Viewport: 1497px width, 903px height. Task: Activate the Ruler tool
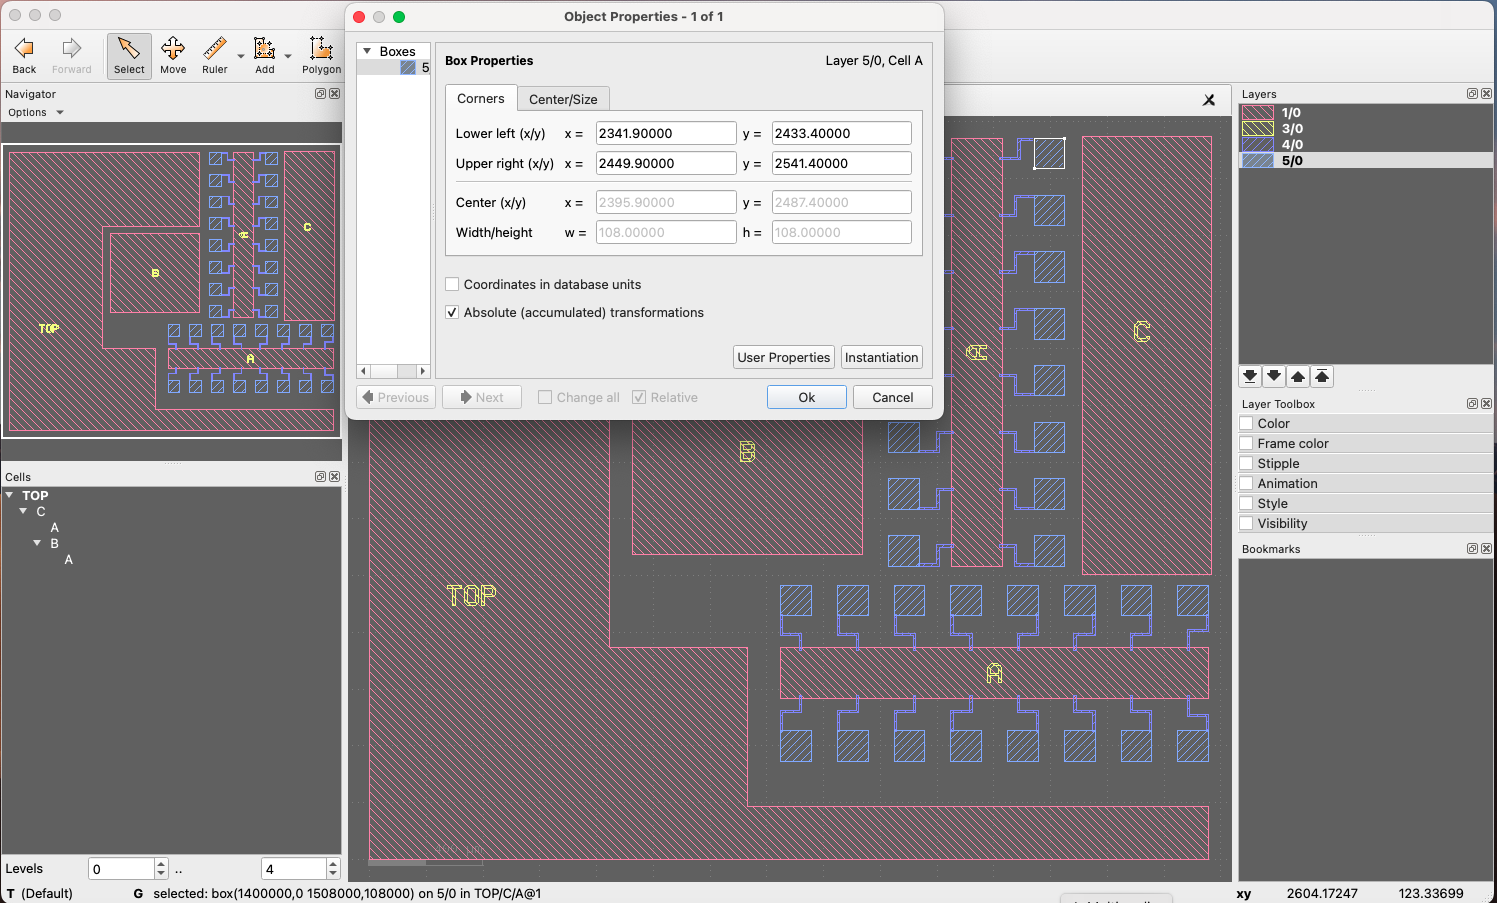pos(215,55)
